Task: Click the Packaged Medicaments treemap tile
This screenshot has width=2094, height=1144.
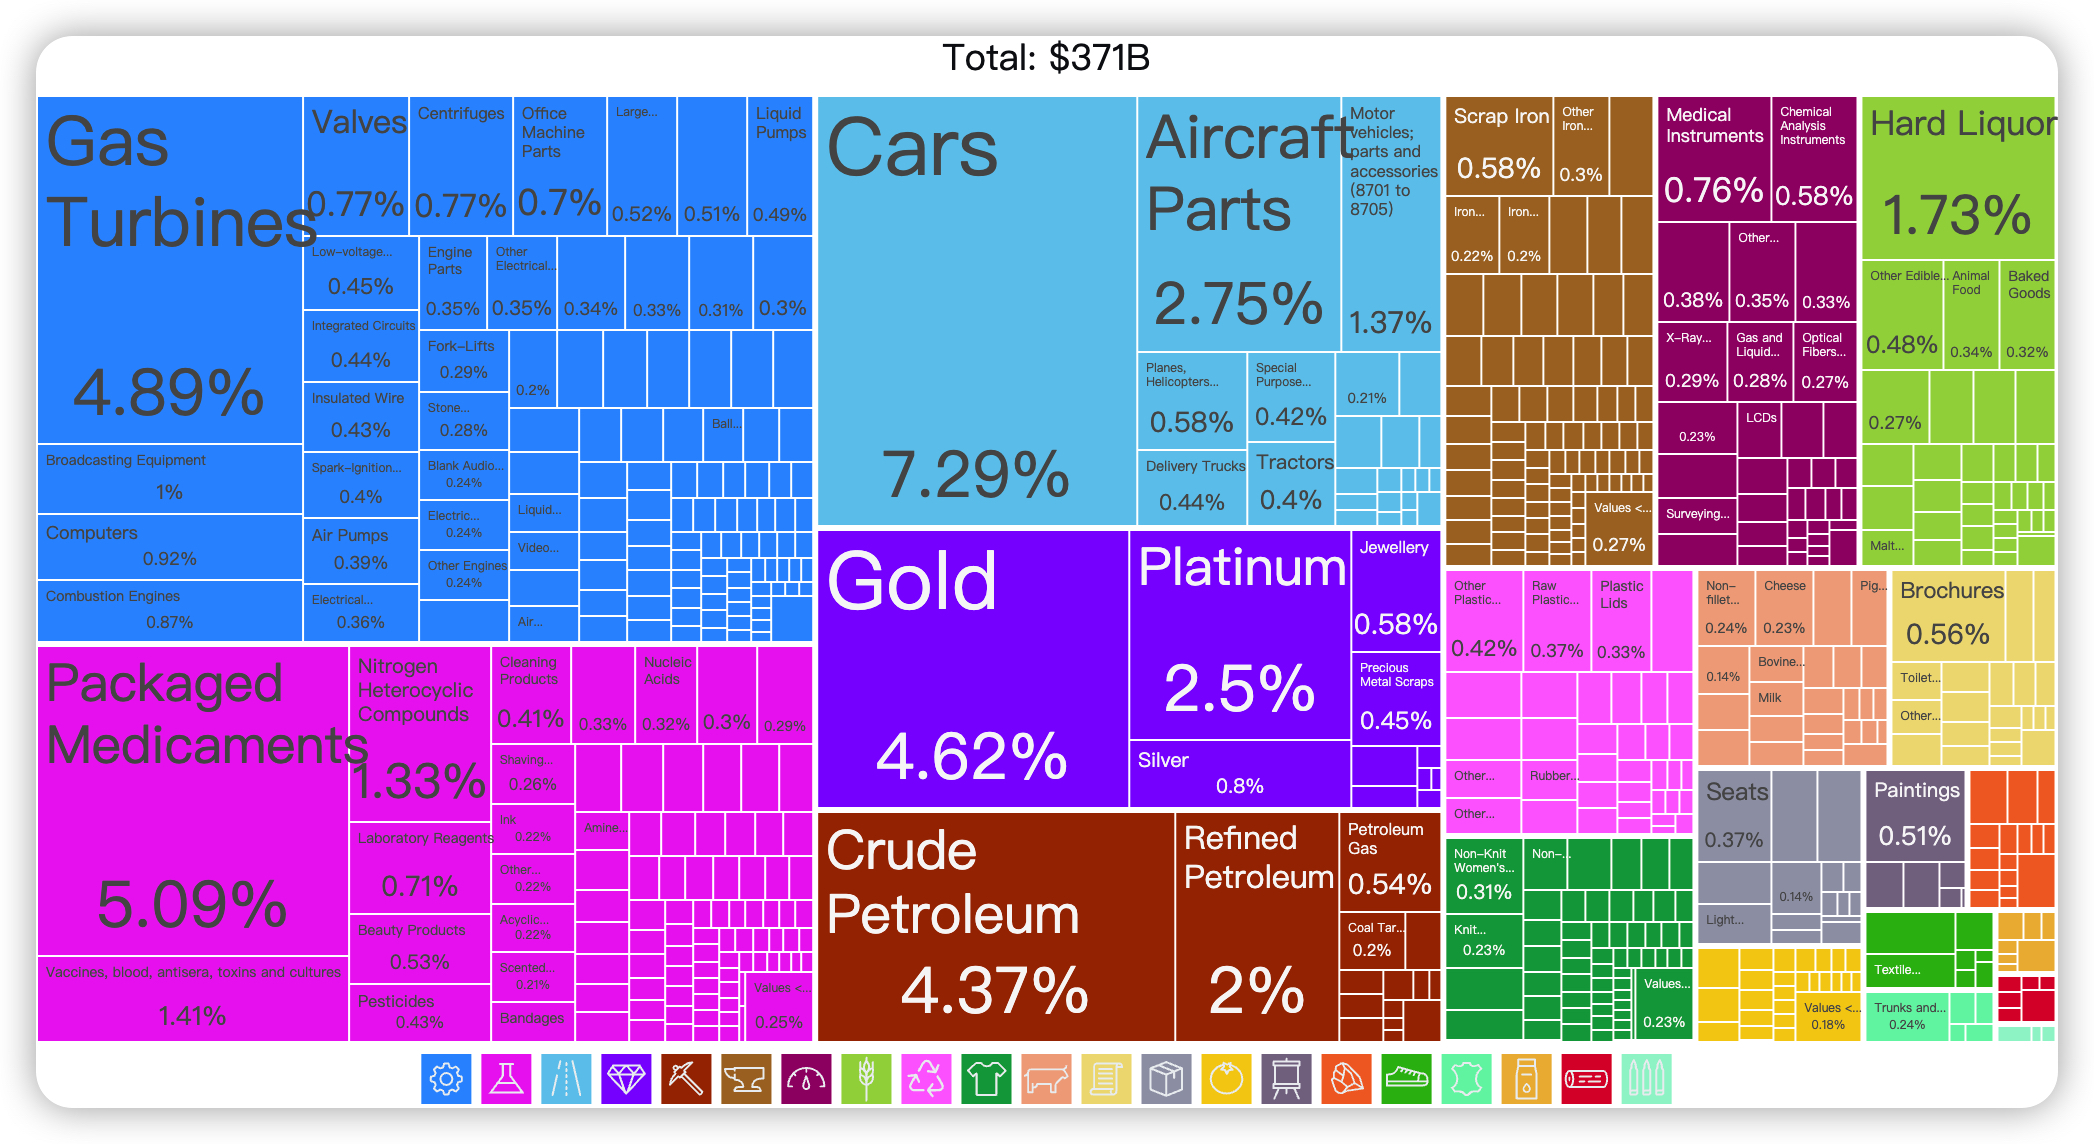Action: 192,800
